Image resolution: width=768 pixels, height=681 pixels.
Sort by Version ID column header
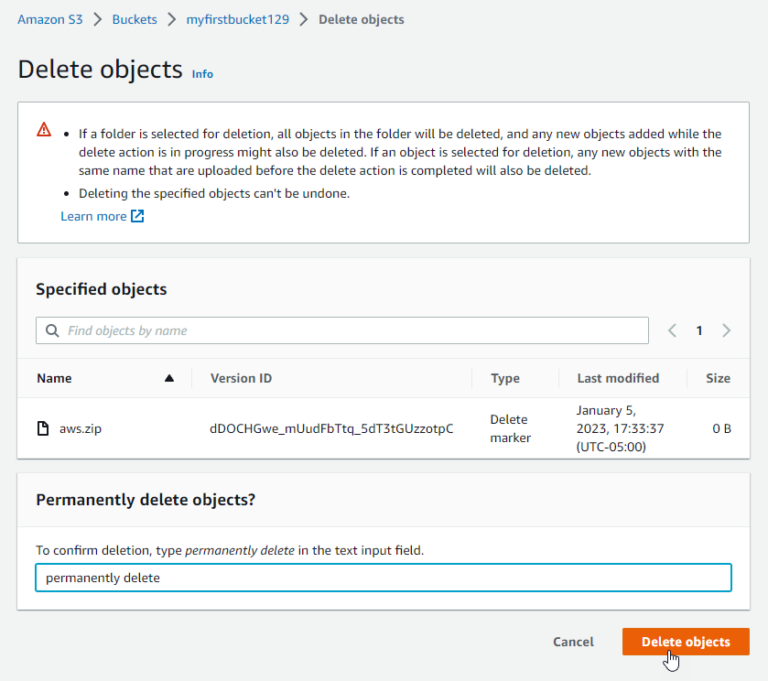tap(241, 379)
